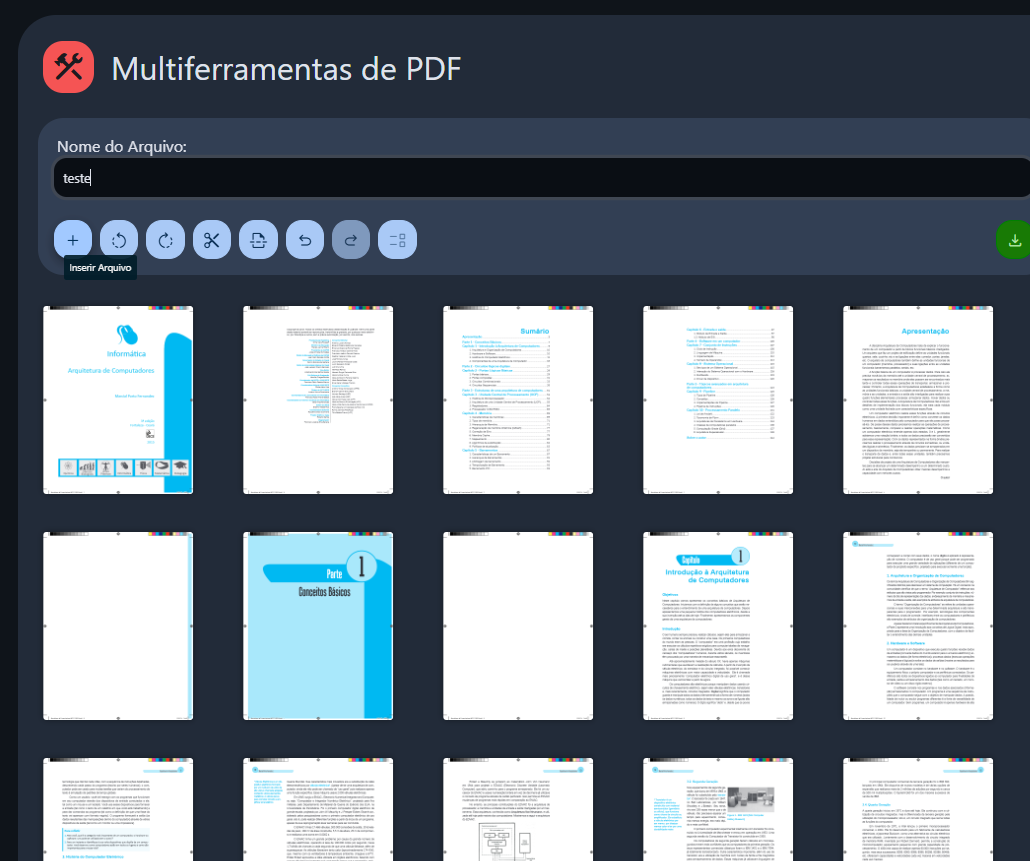Select the Sumário page thumbnail
The width and height of the screenshot is (1030, 861).
[518, 400]
